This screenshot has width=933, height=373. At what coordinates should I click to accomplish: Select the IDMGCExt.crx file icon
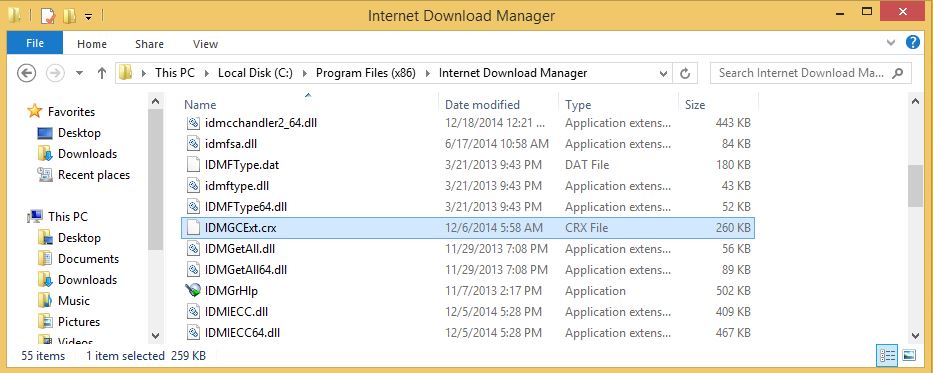[192, 228]
